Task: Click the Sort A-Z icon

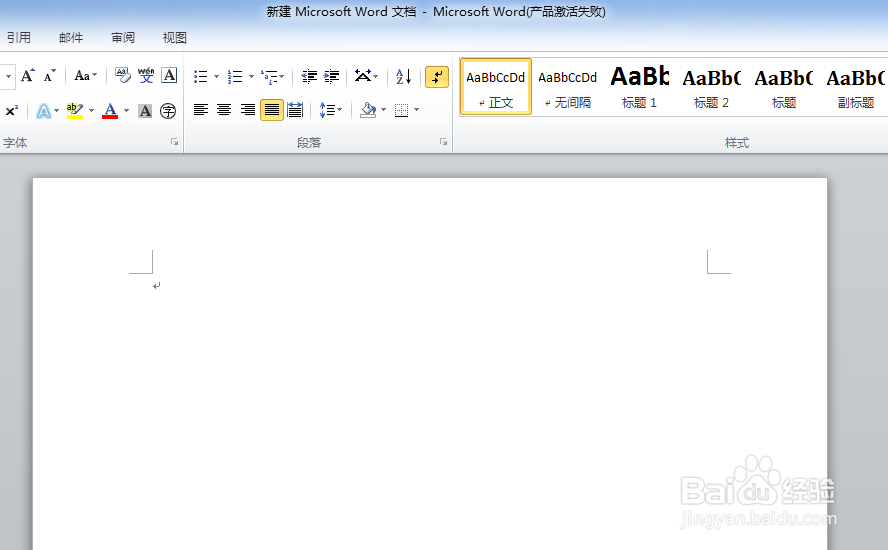Action: click(403, 76)
